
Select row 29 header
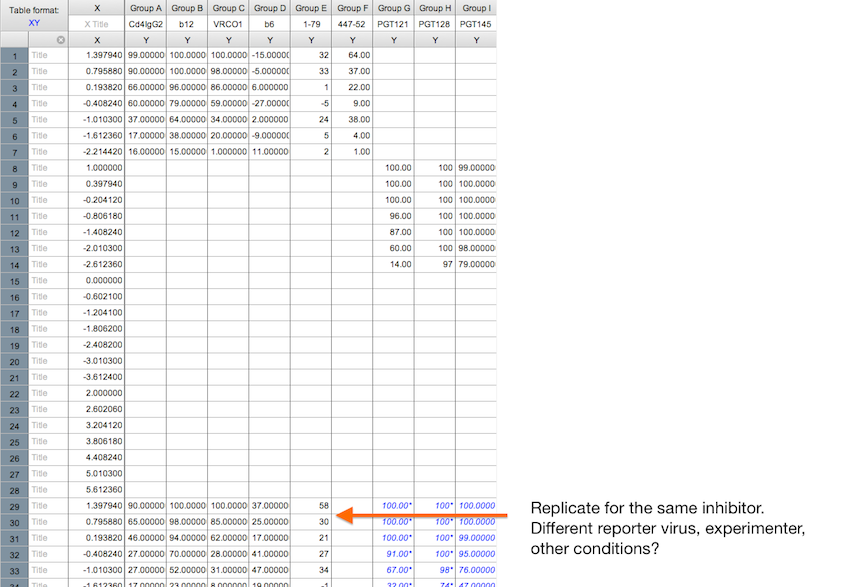tap(14, 506)
